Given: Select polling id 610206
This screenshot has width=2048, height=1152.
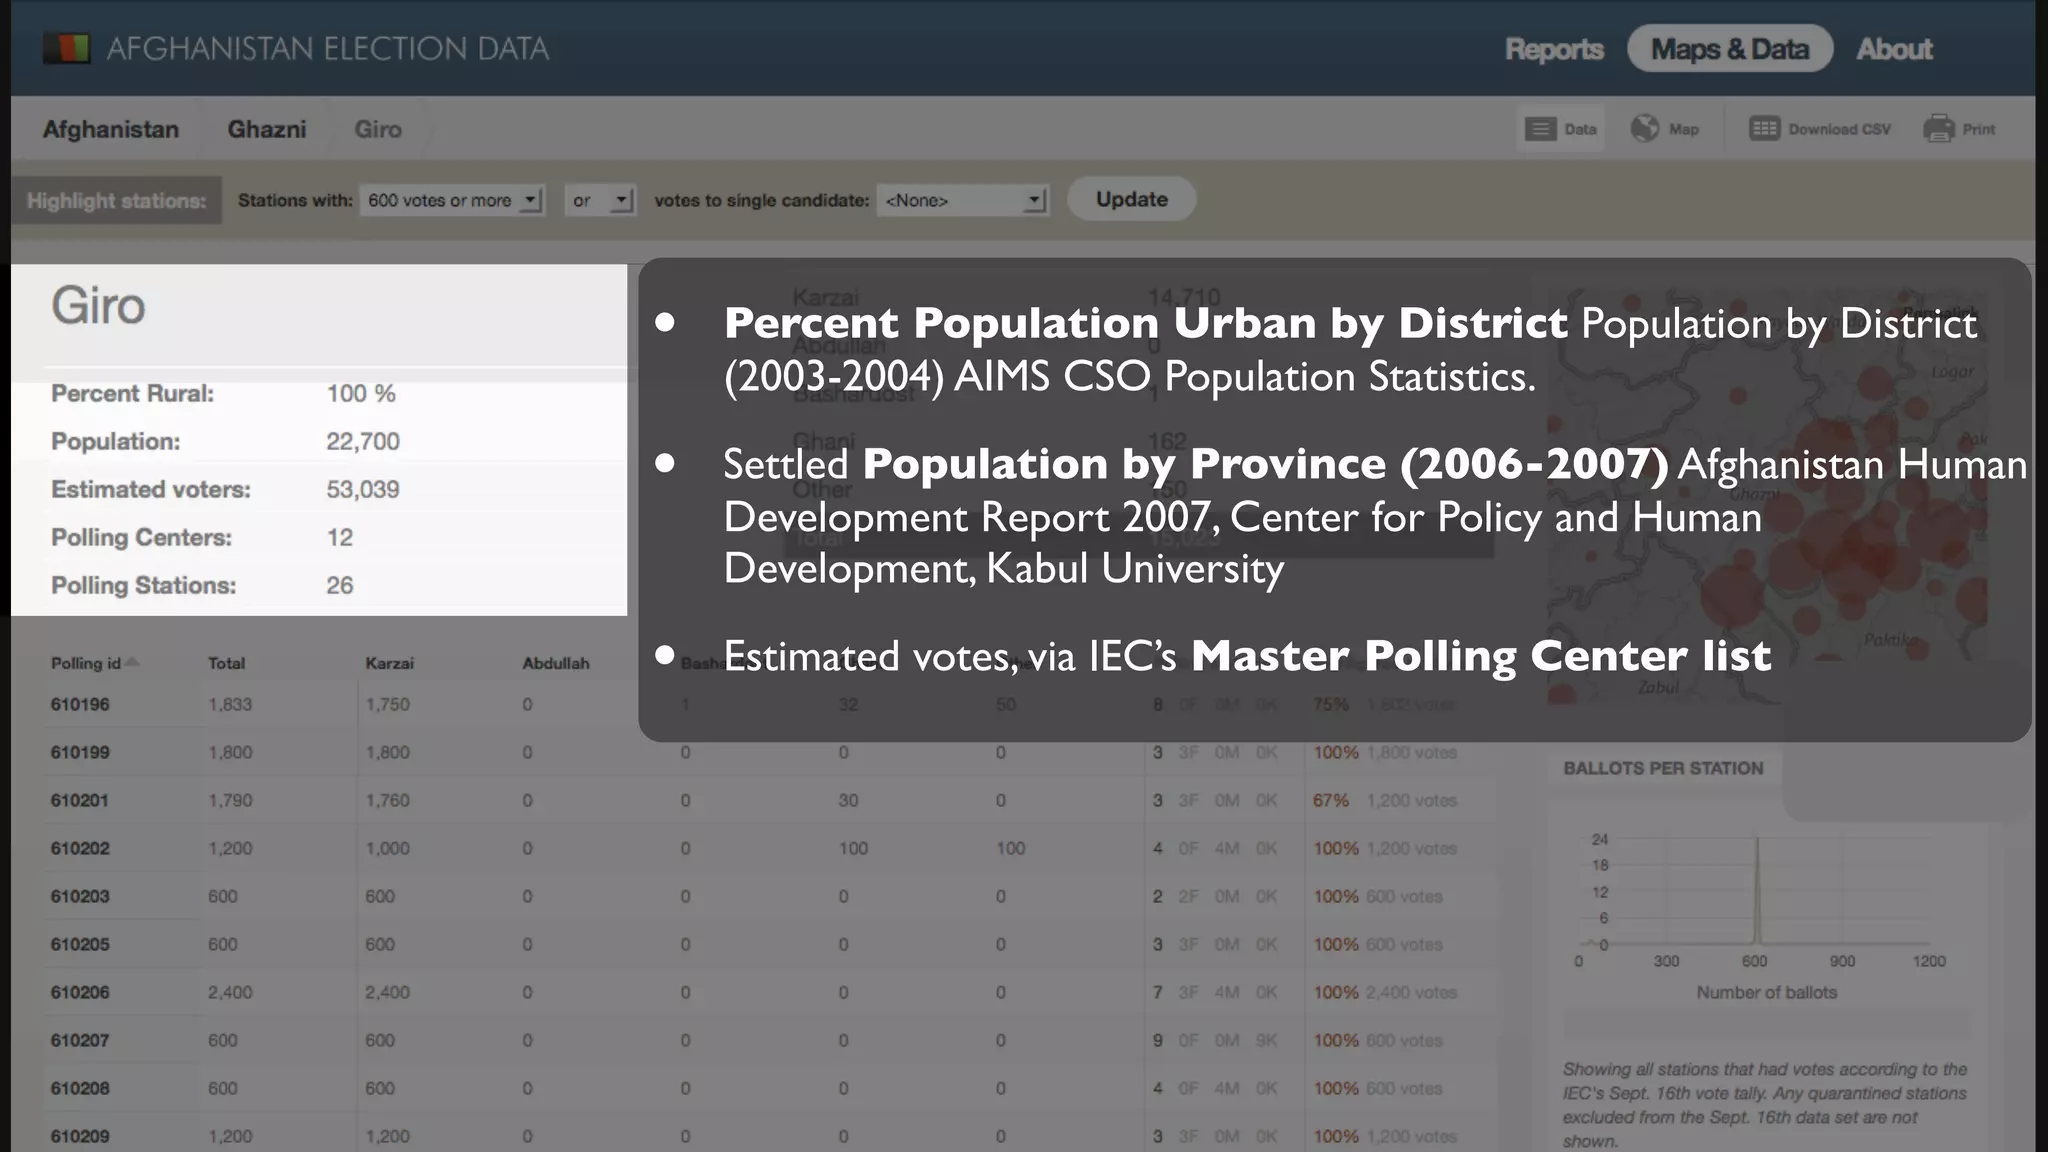Looking at the screenshot, I should [x=80, y=992].
